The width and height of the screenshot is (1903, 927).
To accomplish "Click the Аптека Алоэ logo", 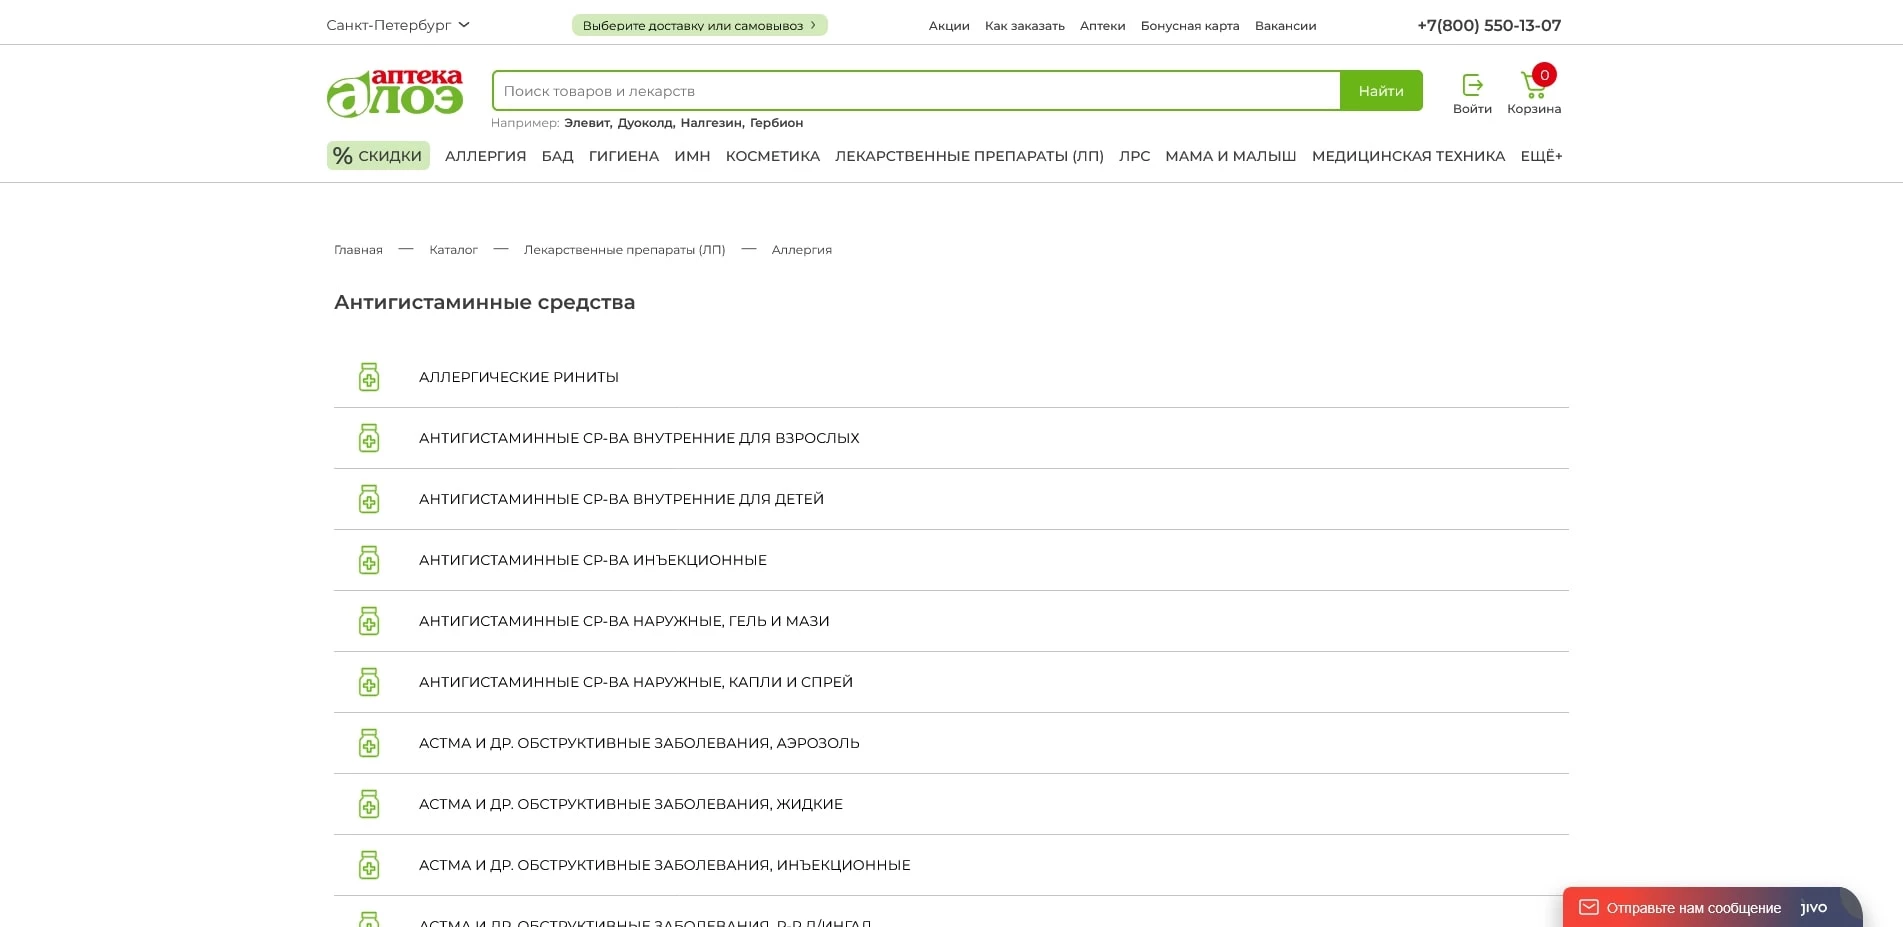I will [x=395, y=93].
